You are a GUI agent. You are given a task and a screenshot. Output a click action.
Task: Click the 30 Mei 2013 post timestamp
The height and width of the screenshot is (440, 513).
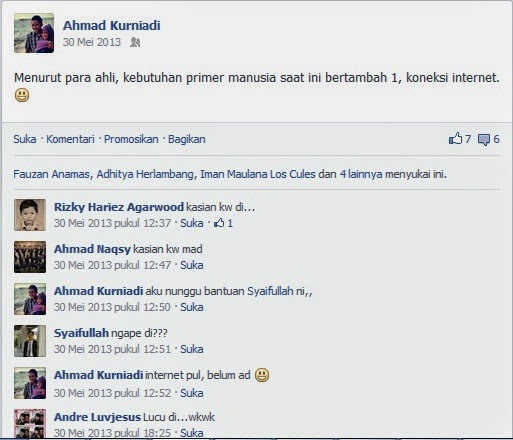tap(92, 42)
